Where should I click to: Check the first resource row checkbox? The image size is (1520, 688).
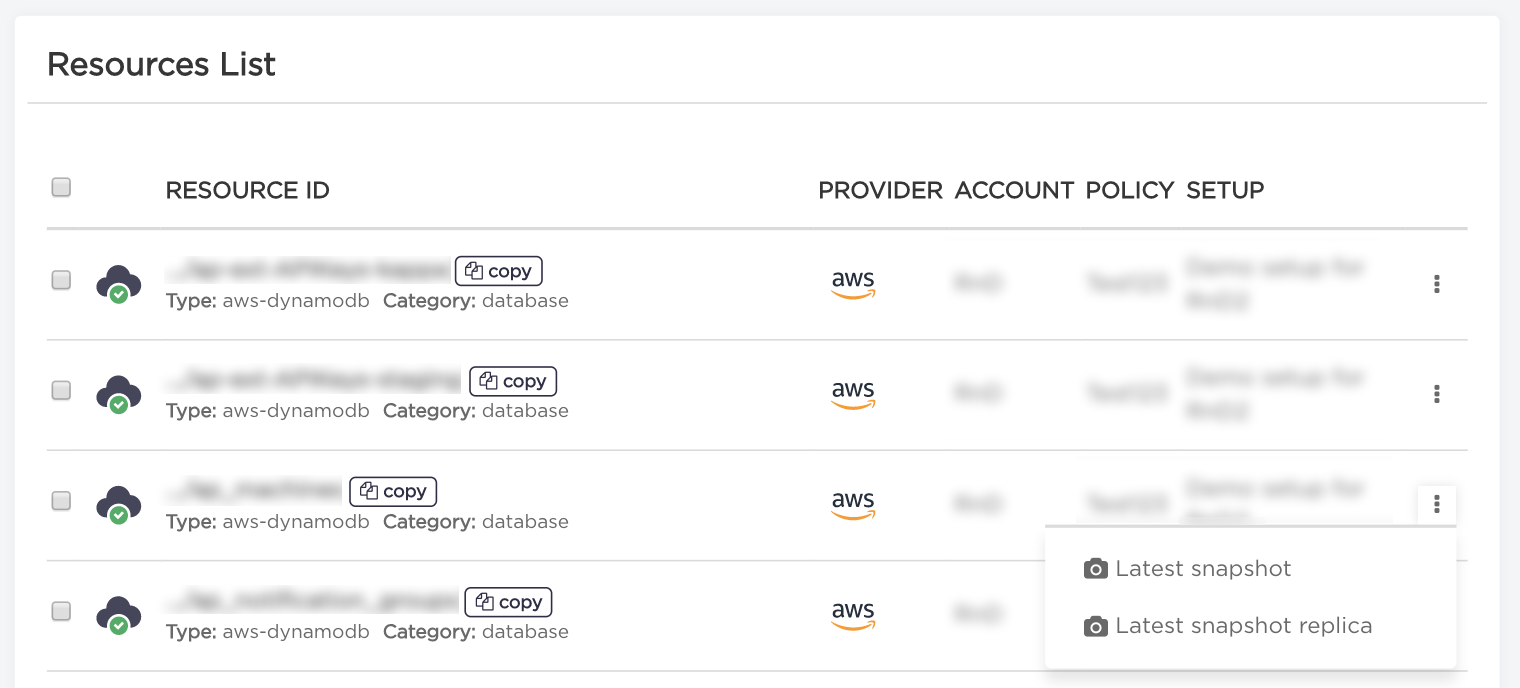click(61, 280)
